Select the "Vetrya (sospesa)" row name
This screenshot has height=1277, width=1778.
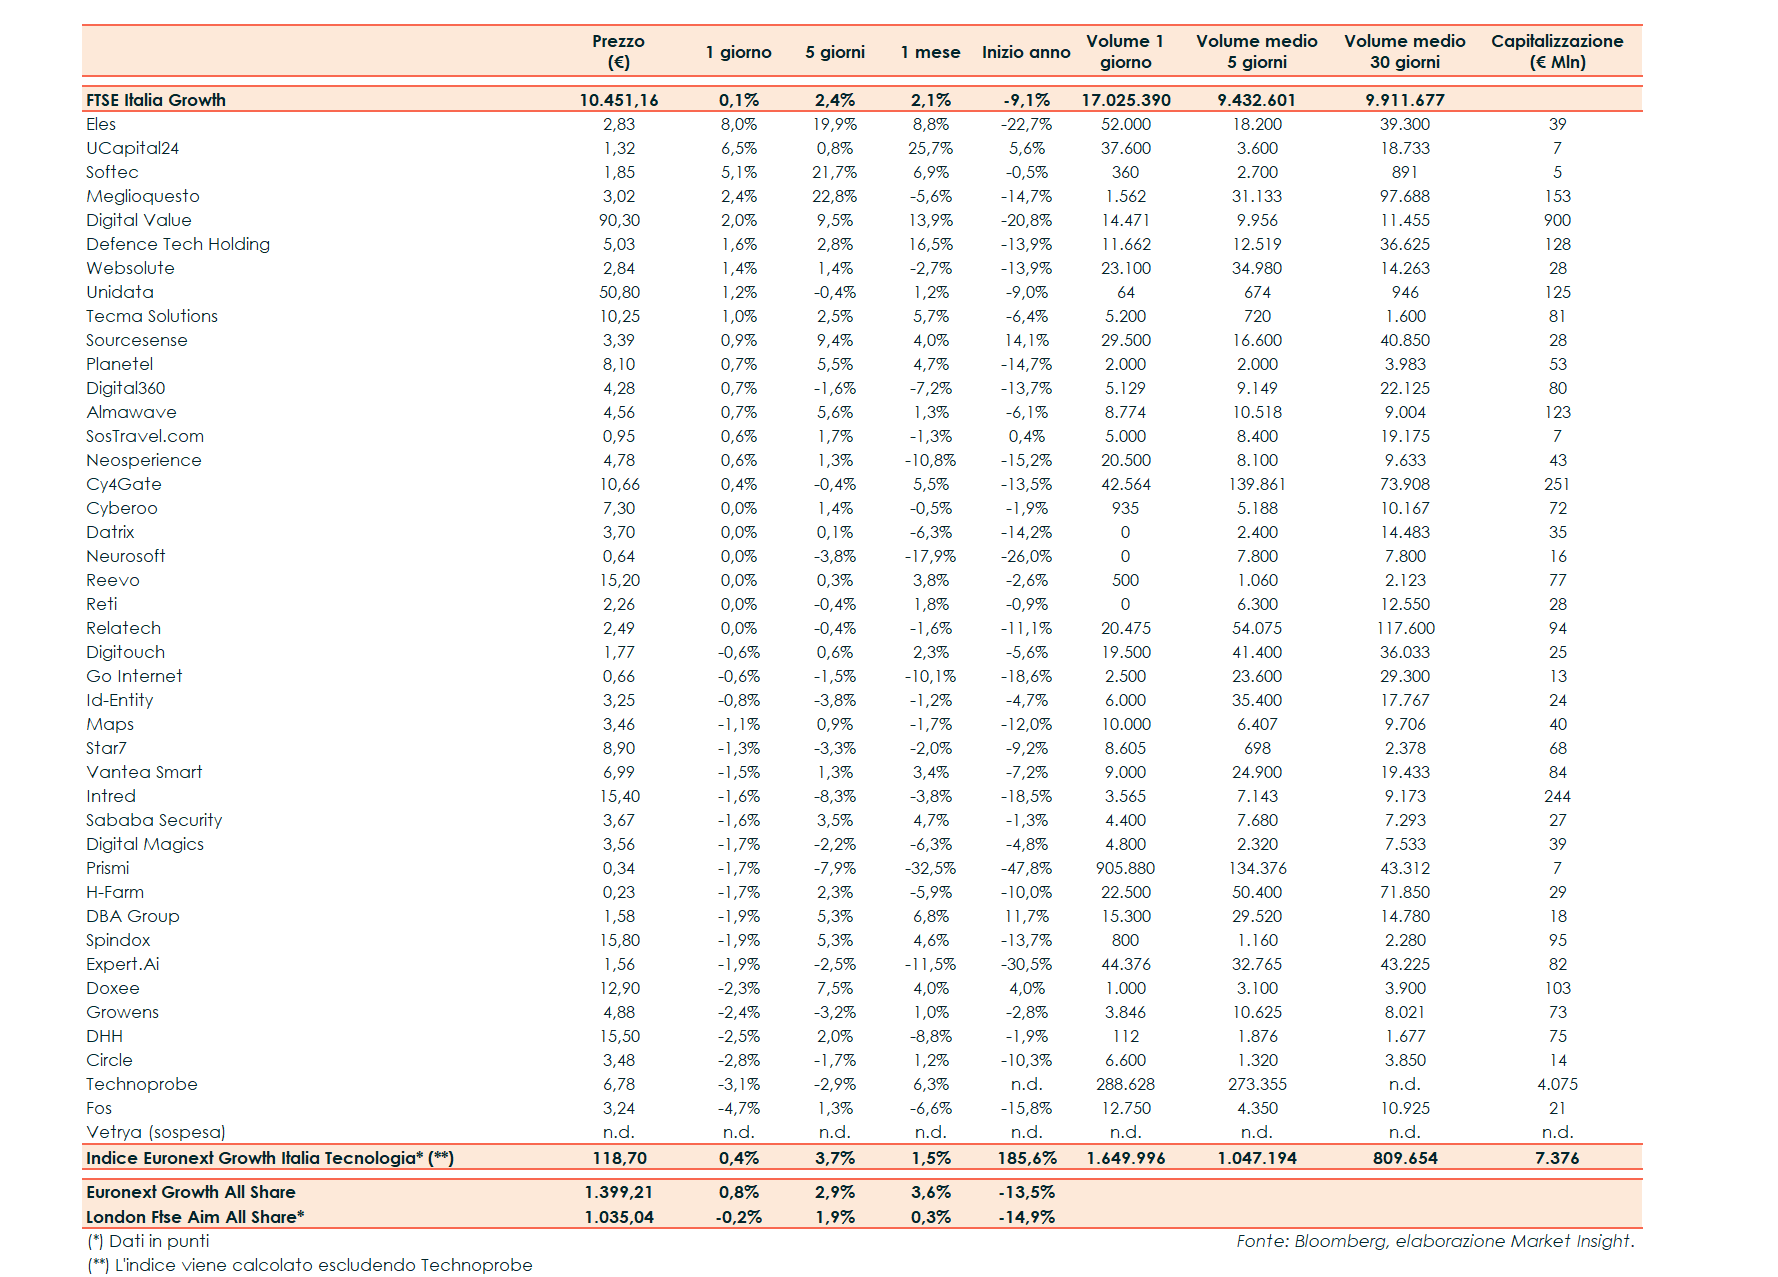pyautogui.click(x=156, y=1132)
